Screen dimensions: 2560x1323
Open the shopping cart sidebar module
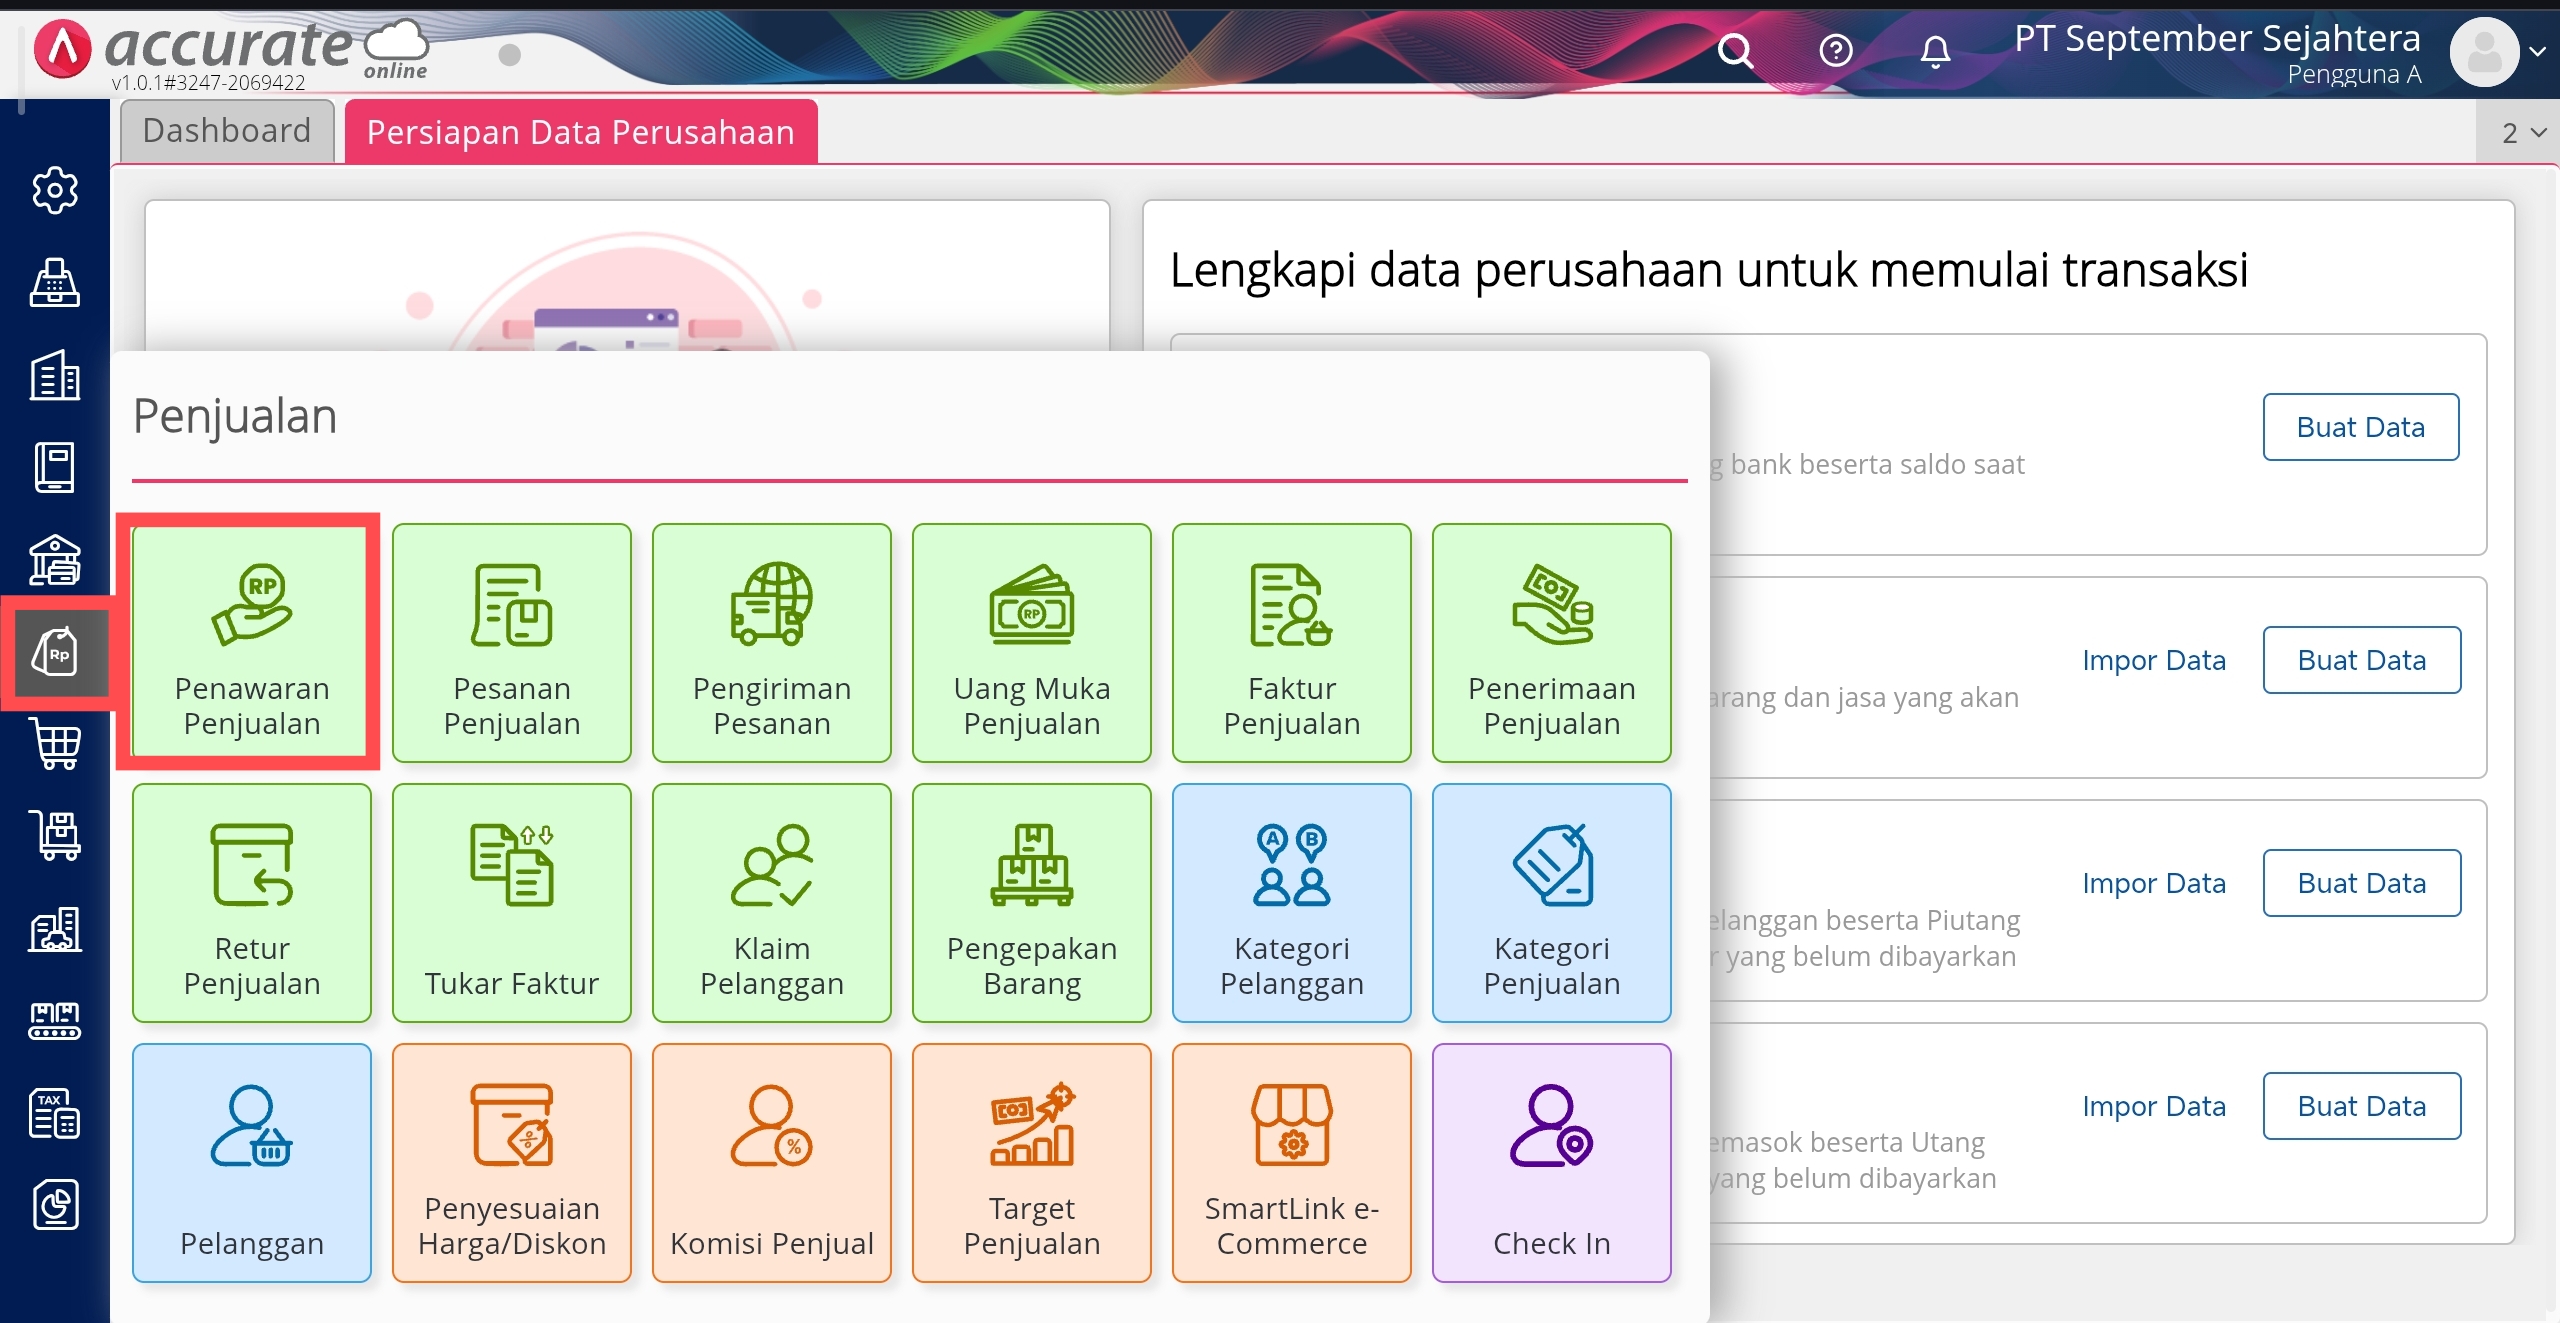55,744
